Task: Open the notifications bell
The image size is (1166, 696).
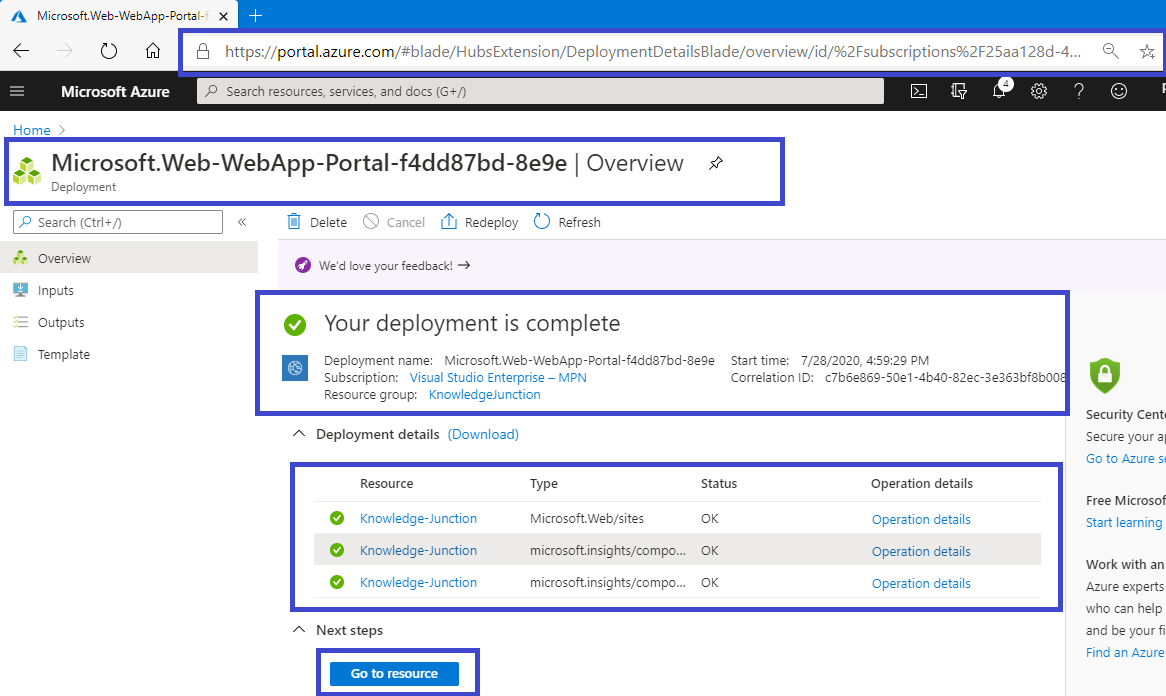Action: click(x=999, y=91)
